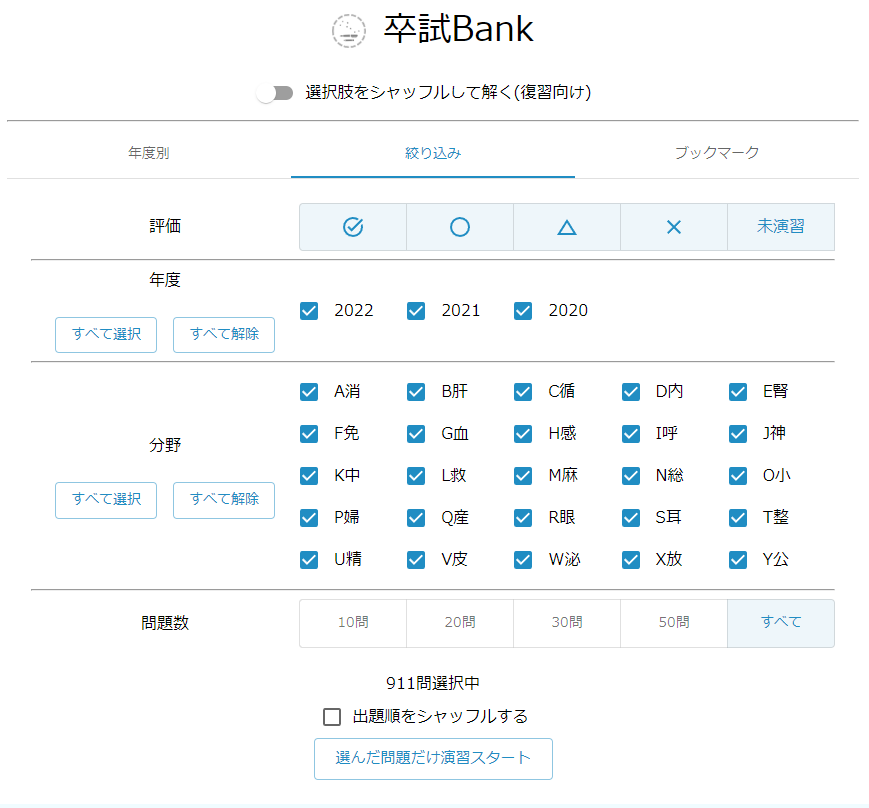
Task: Click the 卒試Bank logo icon
Action: click(349, 31)
